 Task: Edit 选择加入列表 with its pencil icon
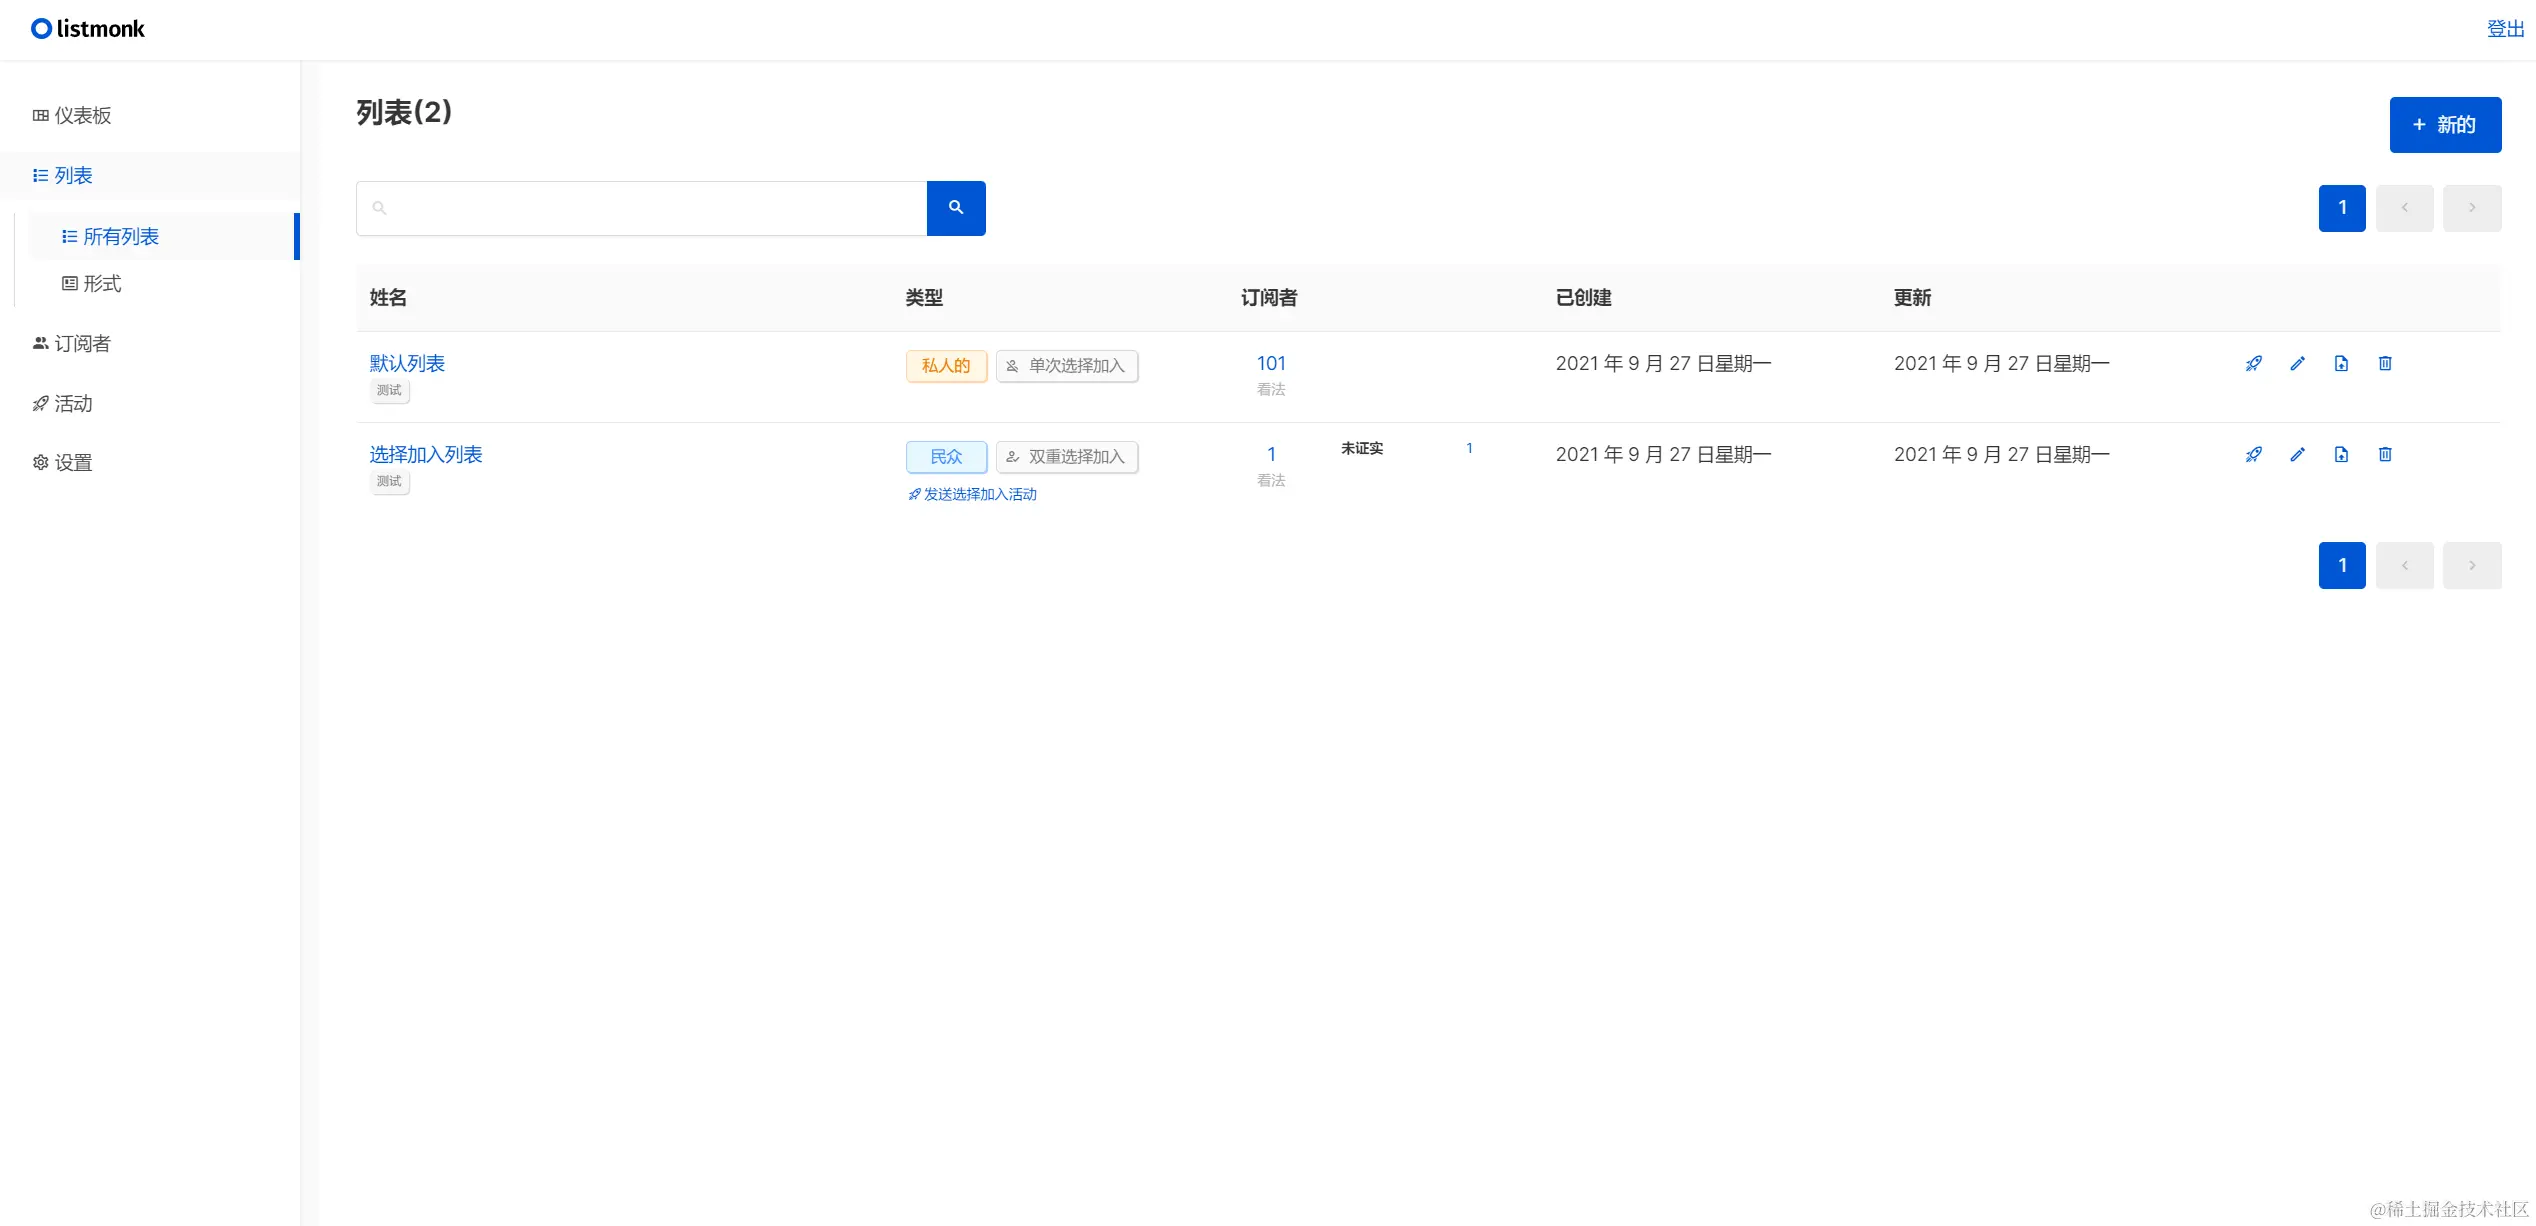[x=2297, y=455]
